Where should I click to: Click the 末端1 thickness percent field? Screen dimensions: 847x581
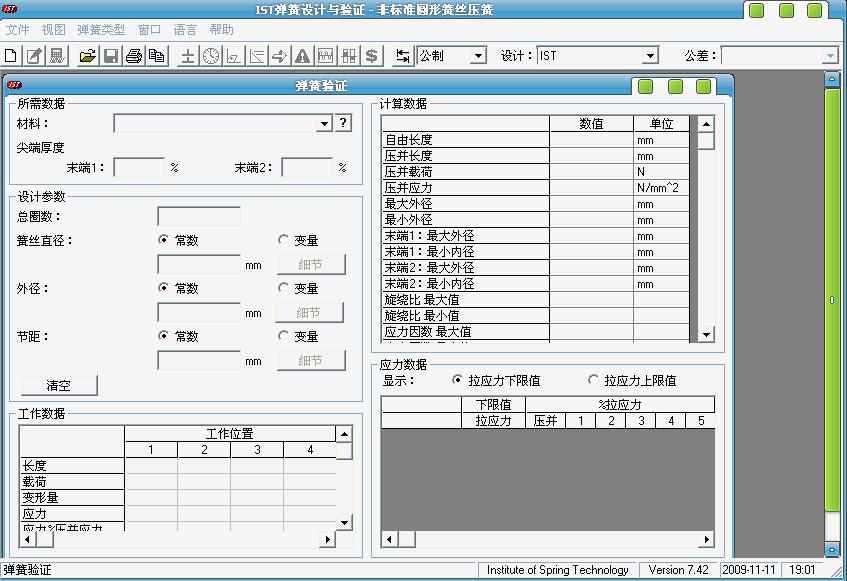point(139,167)
